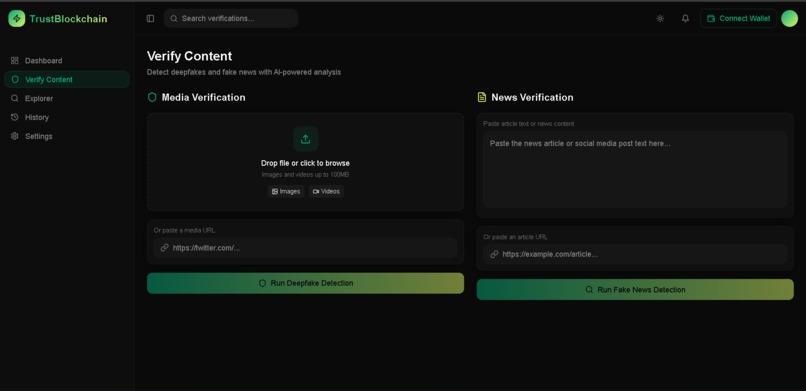806x391 pixels.
Task: Click the Dashboard grid icon
Action: pyautogui.click(x=14, y=61)
